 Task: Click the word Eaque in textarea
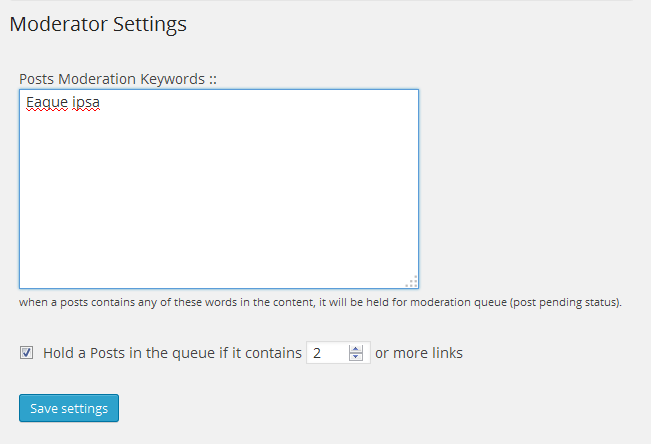47,102
